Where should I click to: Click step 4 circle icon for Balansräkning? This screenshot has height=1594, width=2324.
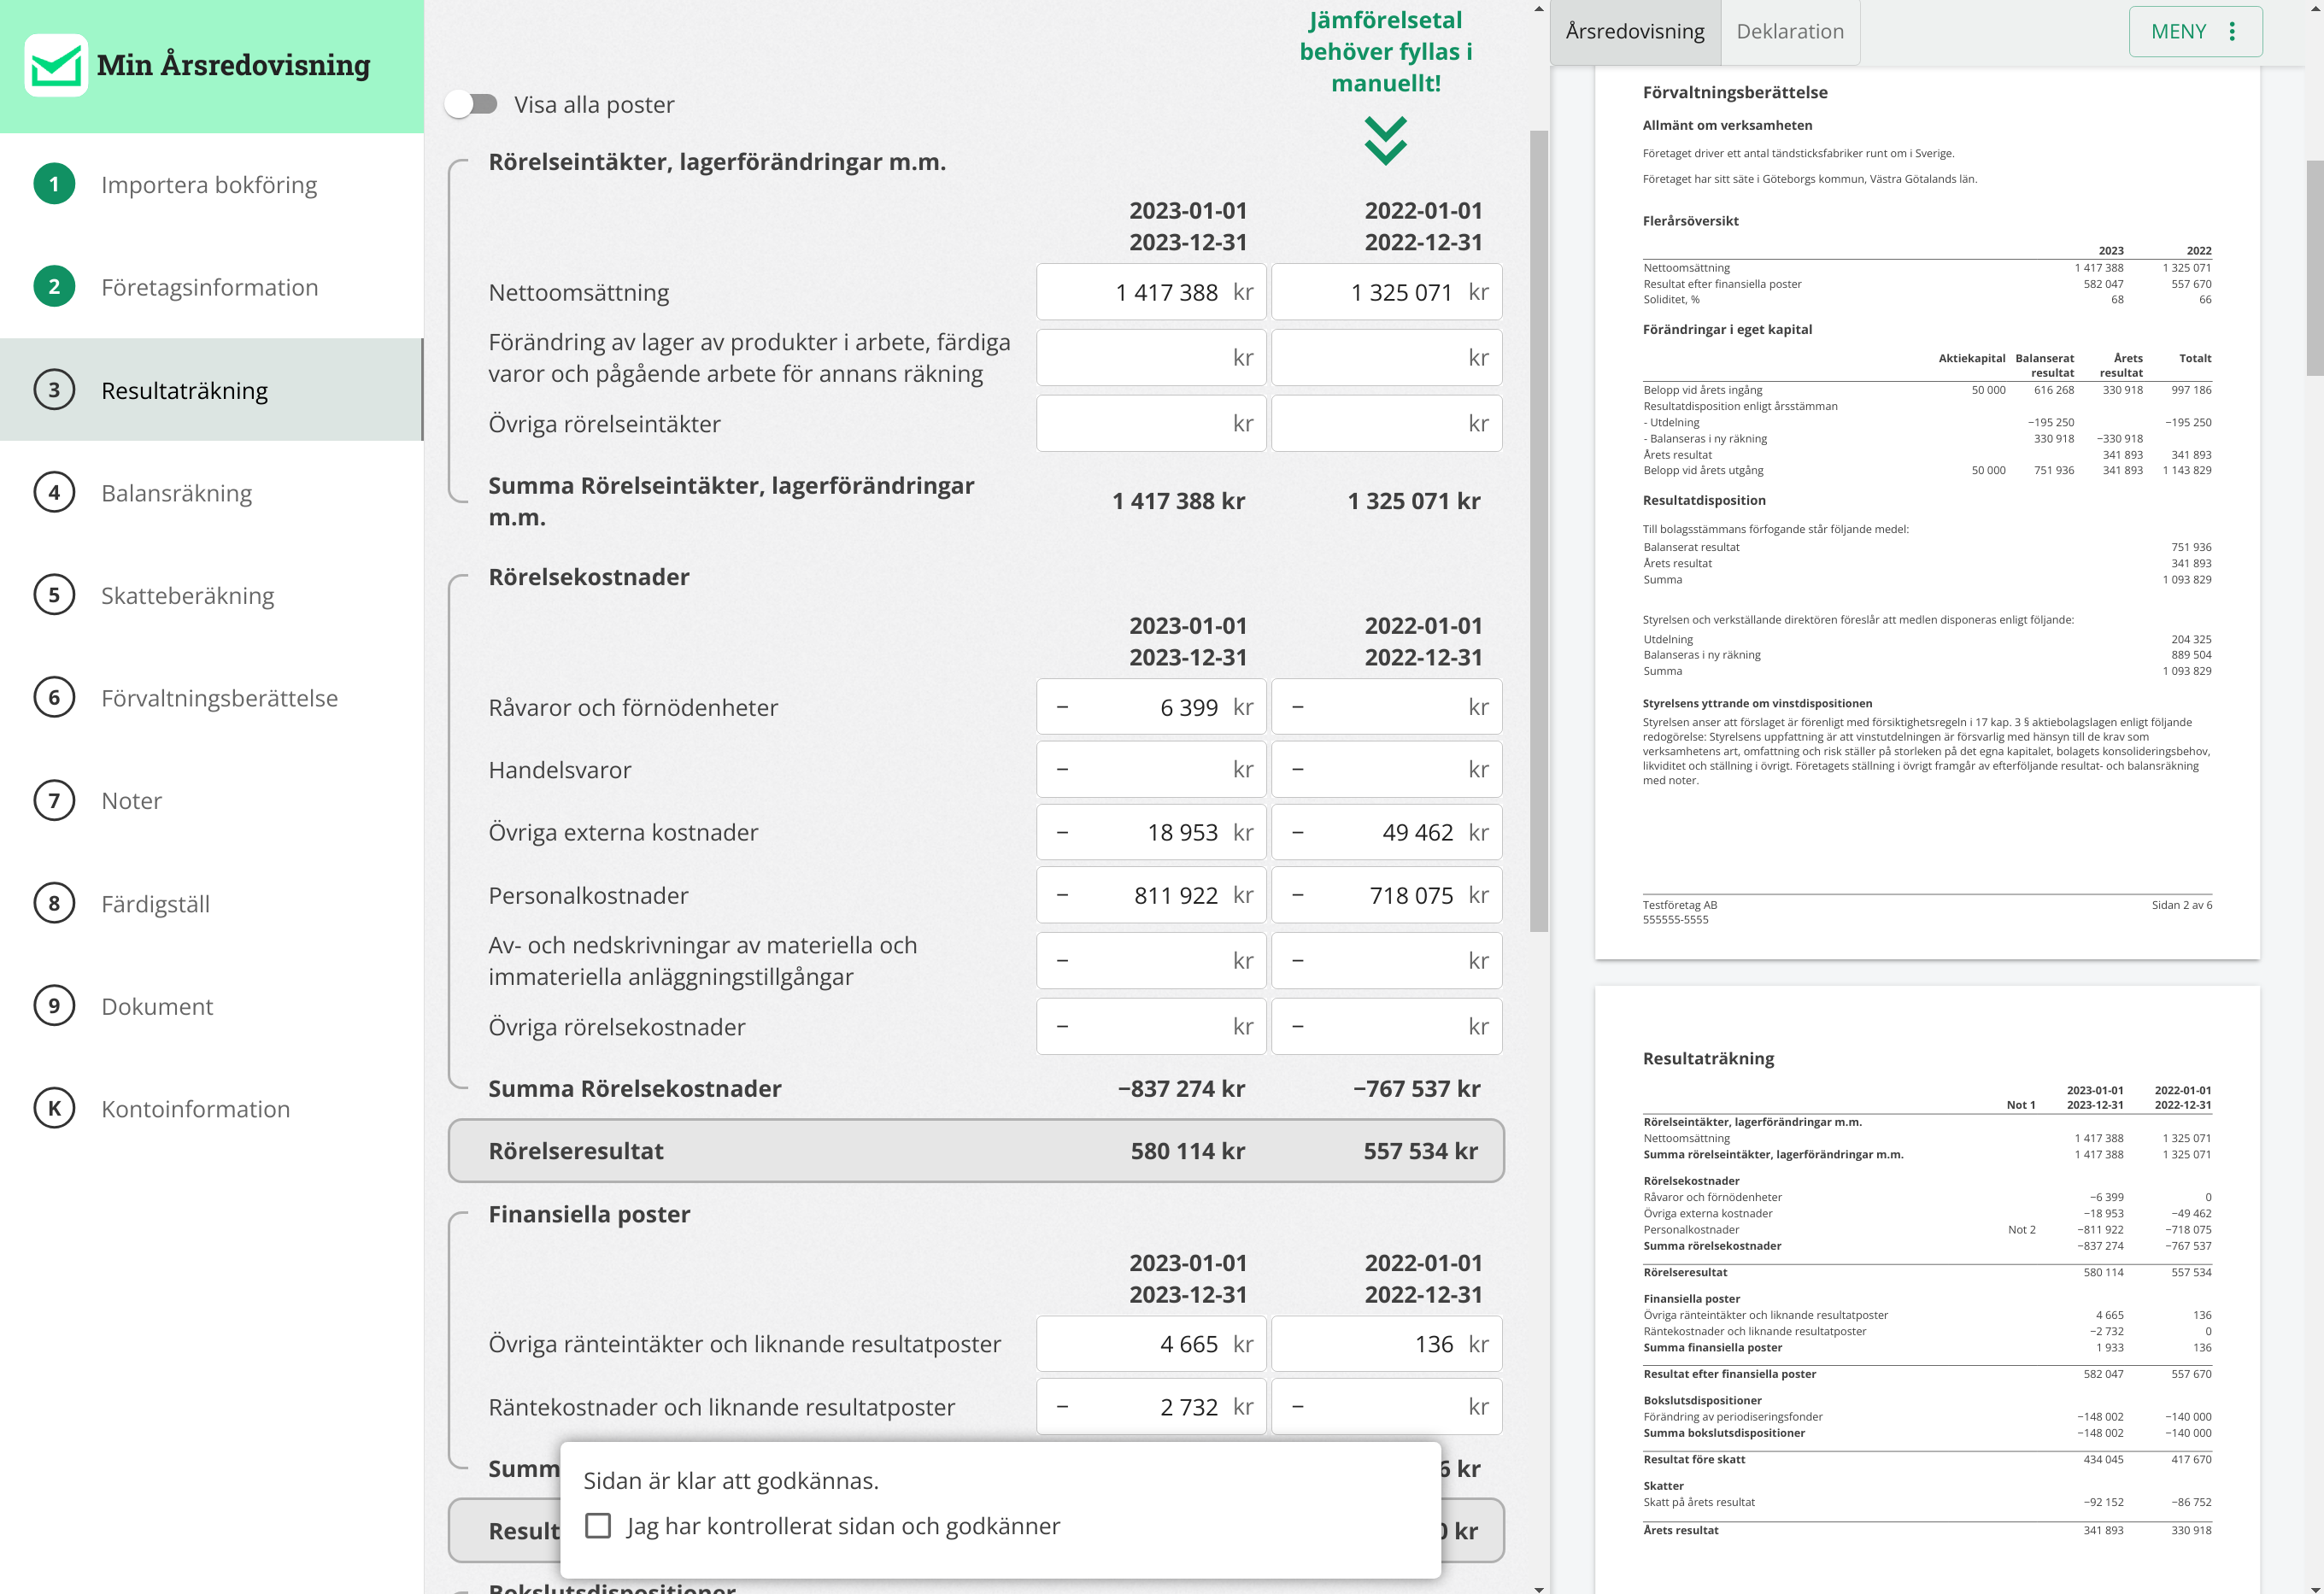(54, 493)
